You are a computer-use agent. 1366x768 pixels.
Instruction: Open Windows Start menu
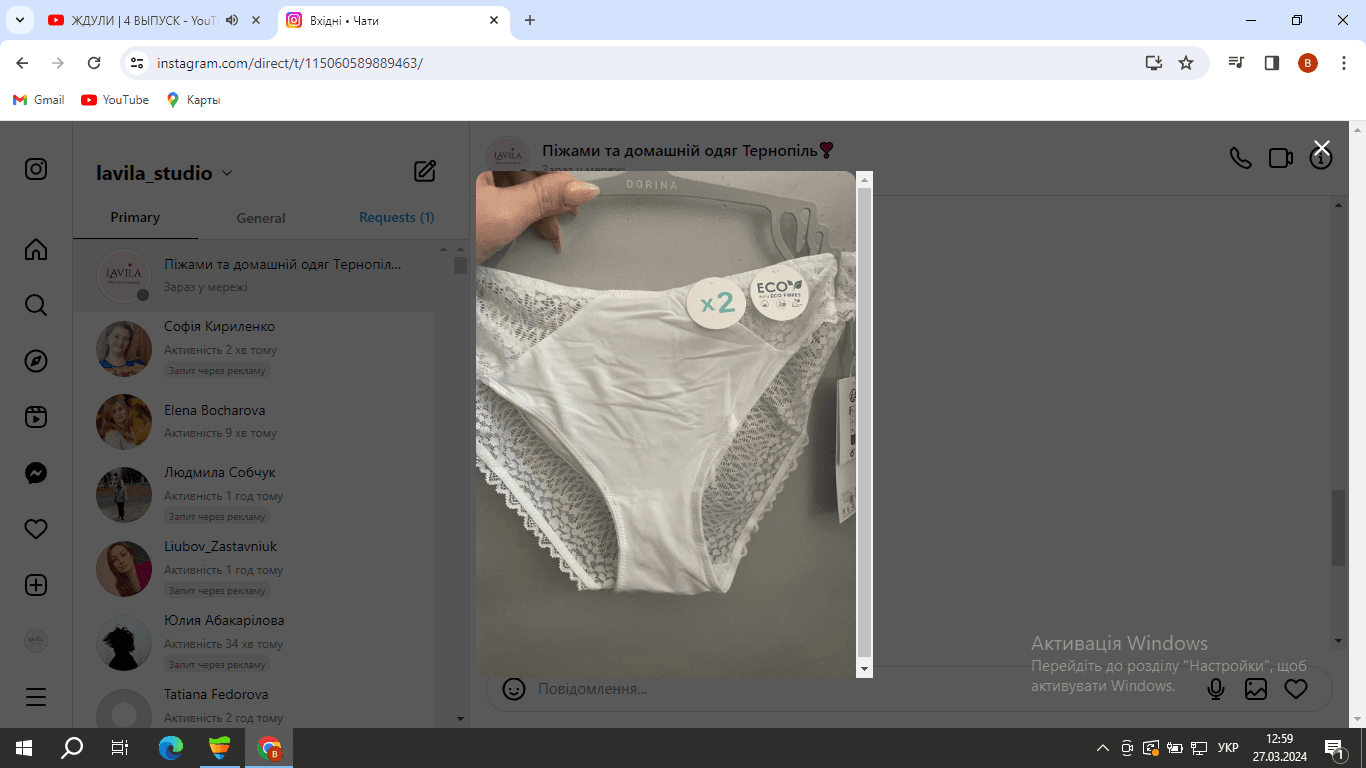point(24,748)
